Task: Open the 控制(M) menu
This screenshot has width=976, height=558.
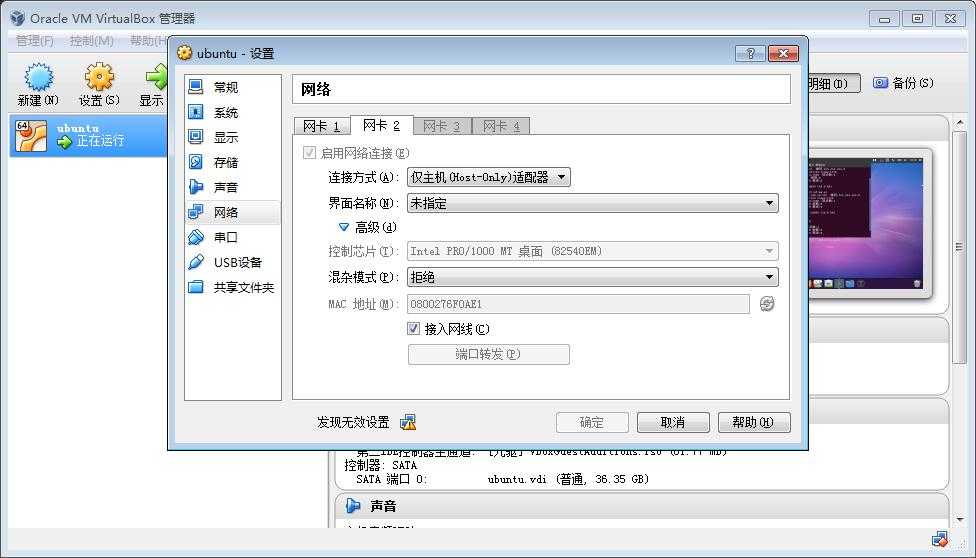Action: click(92, 41)
